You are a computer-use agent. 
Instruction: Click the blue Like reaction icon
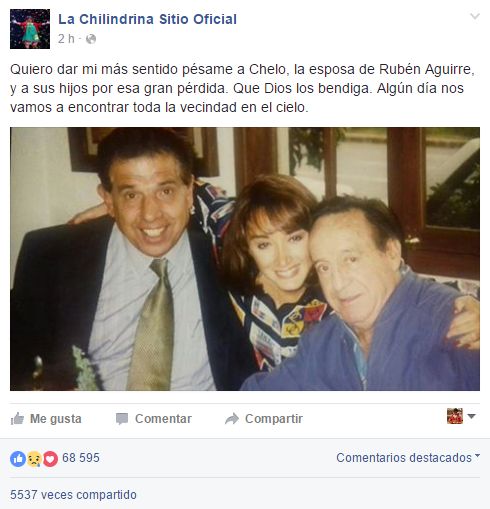pyautogui.click(x=18, y=459)
